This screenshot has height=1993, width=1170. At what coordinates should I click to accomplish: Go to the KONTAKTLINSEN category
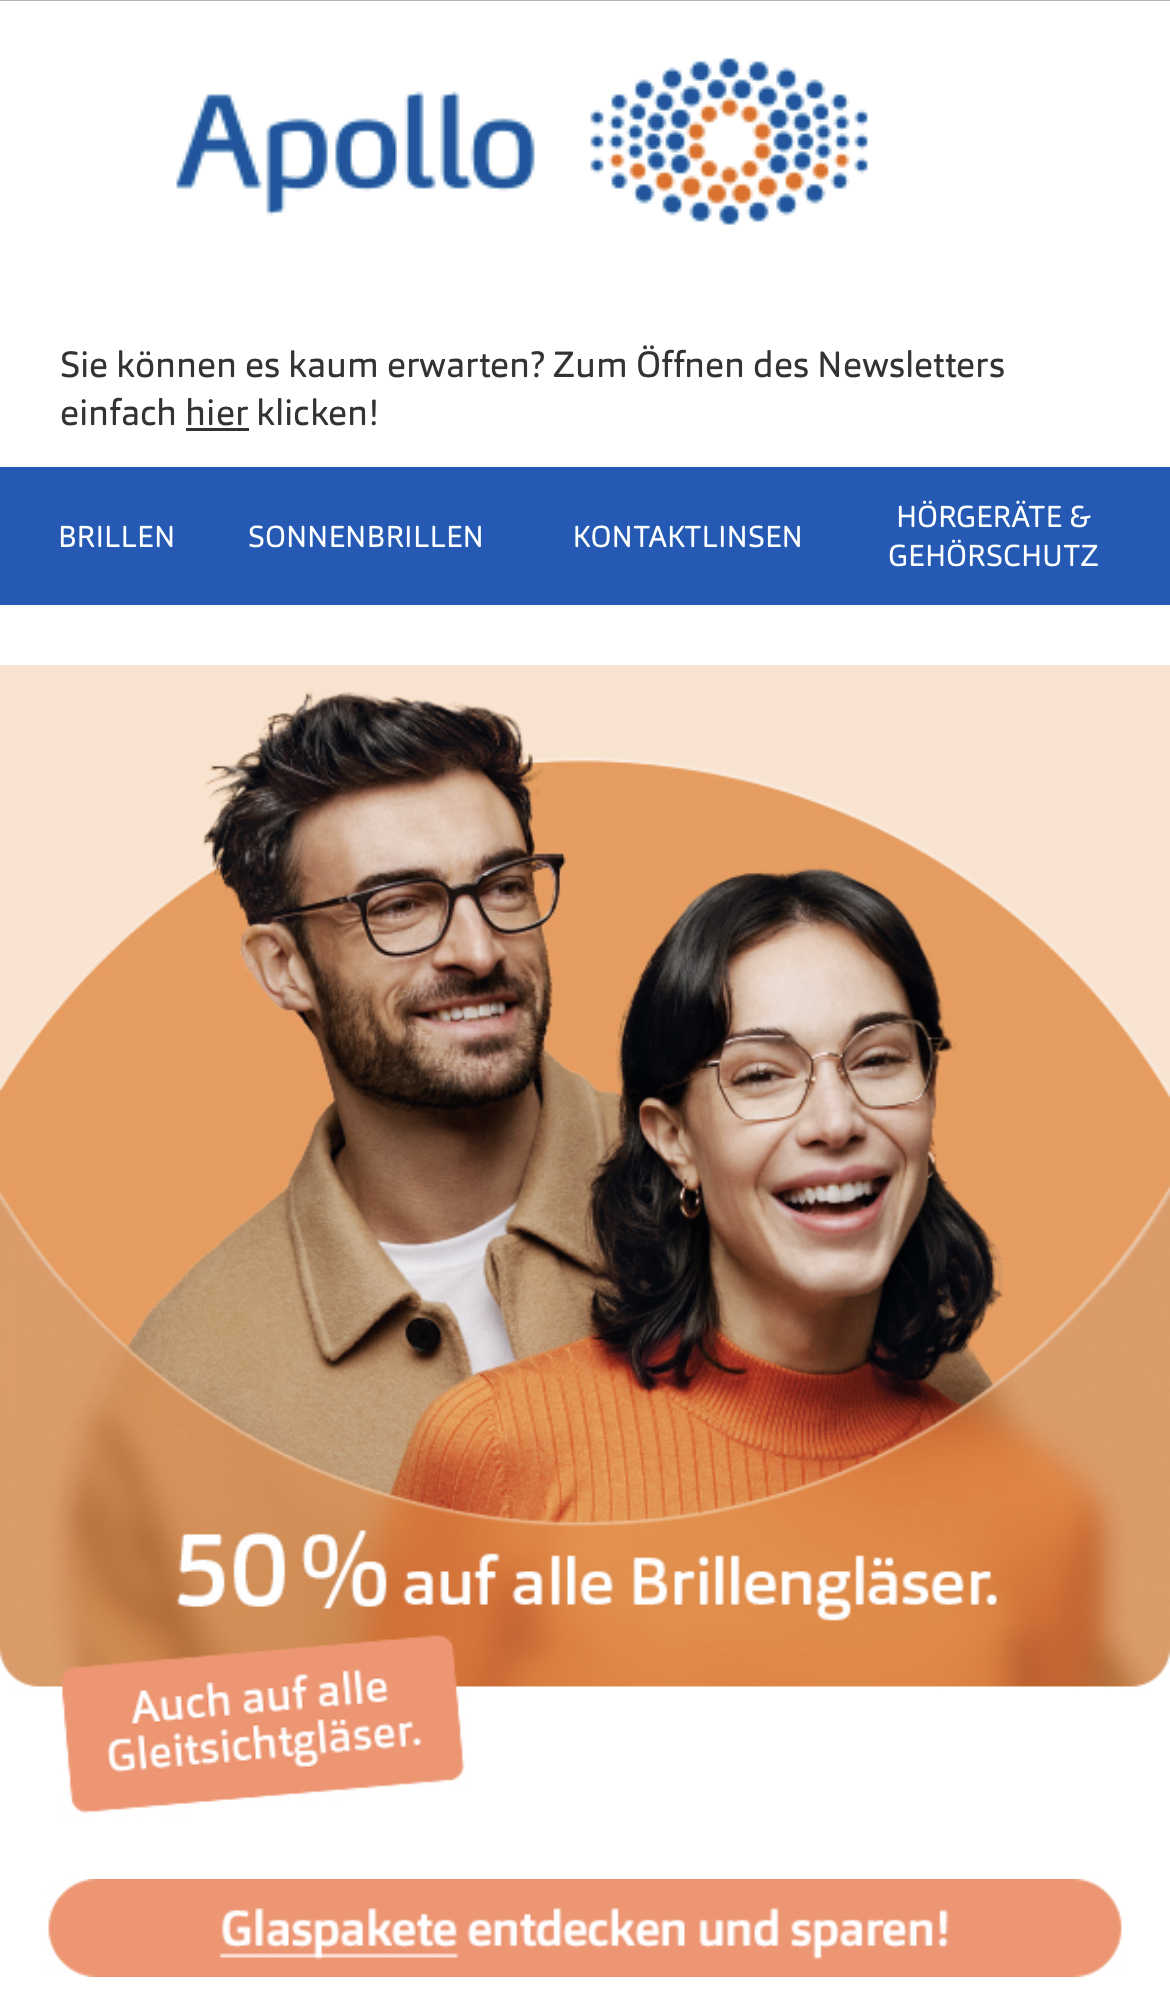click(x=687, y=537)
